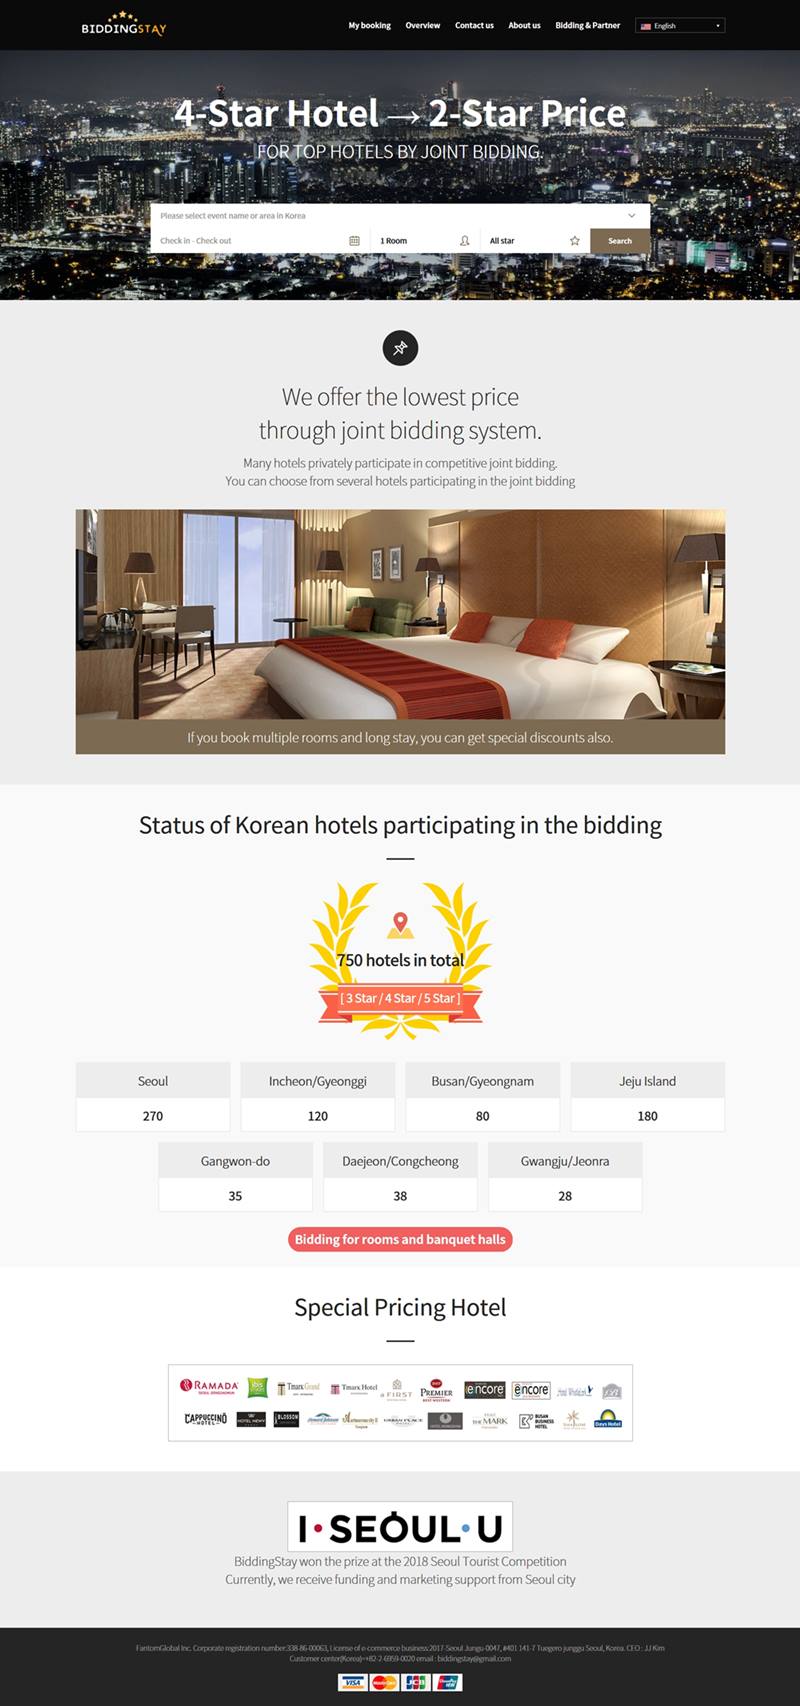
Task: Click the Days Hotel logo
Action: point(608,1419)
